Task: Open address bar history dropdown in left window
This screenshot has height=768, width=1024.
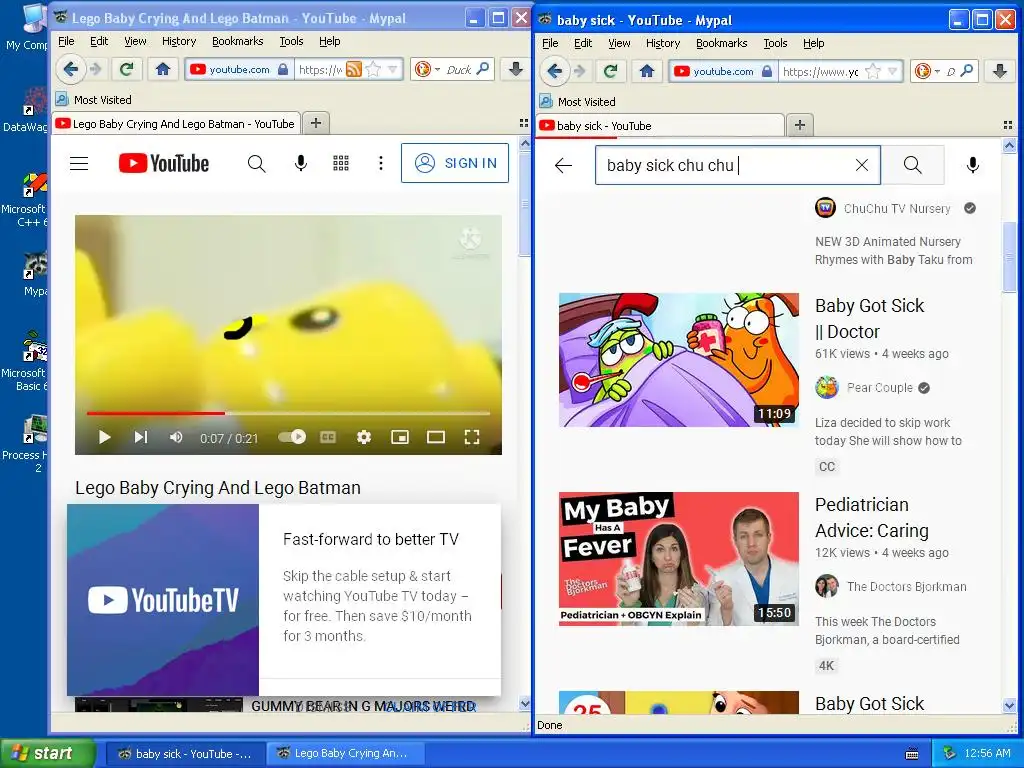Action: click(392, 69)
